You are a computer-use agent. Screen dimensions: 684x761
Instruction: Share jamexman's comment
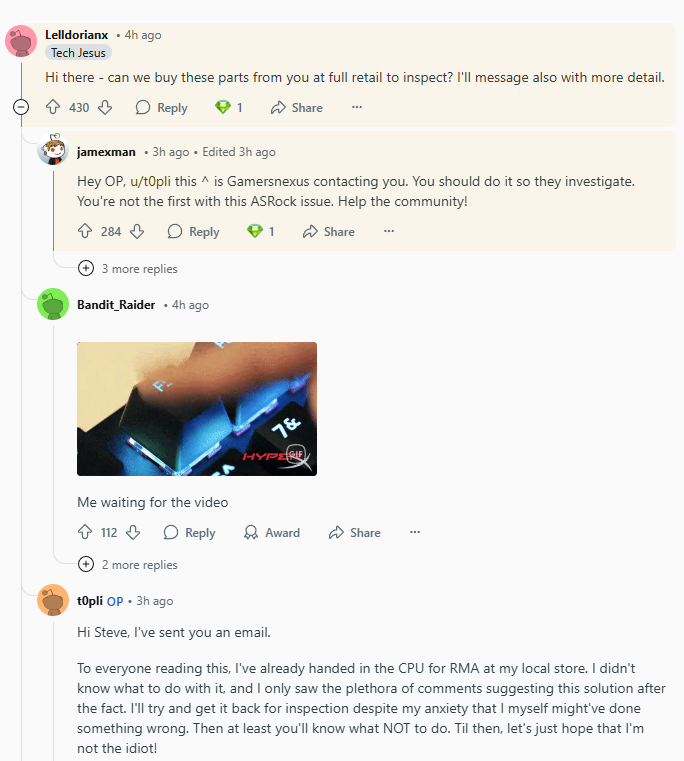point(329,232)
